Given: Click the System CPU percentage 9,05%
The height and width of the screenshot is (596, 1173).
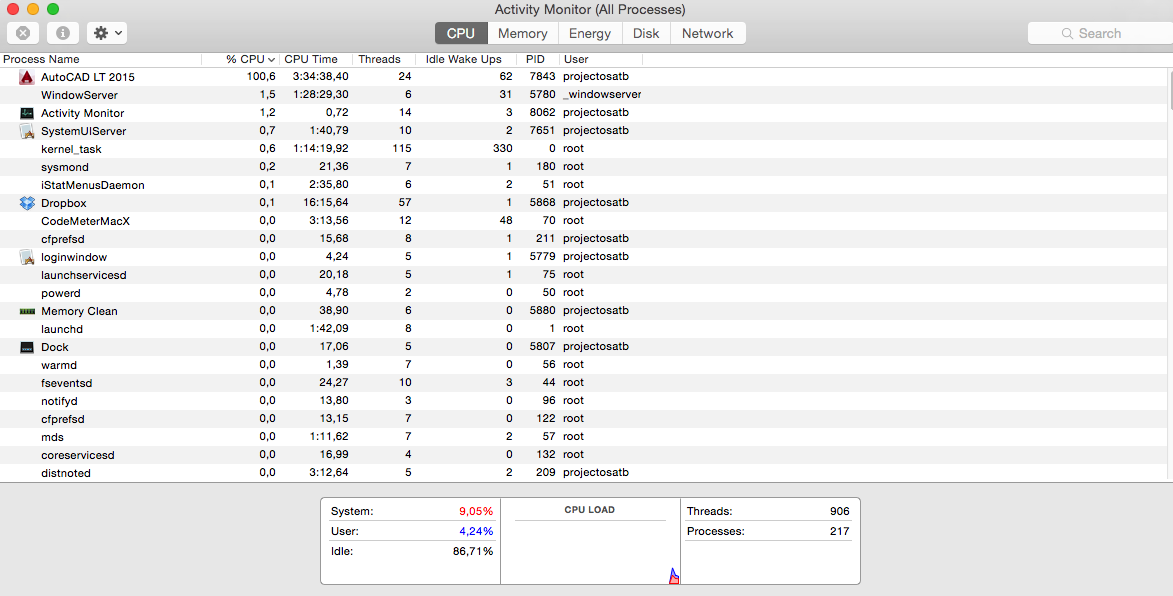Looking at the screenshot, I should click(x=476, y=511).
